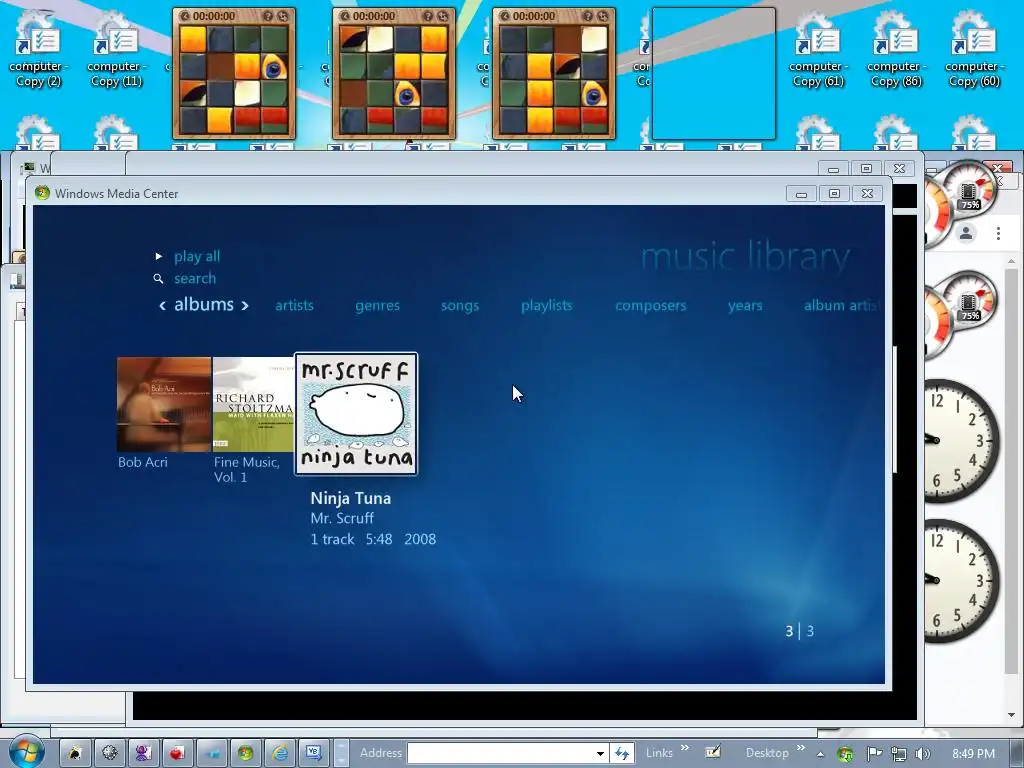
Task: Click the rightmost pinned taskbar icon before Address
Action: click(x=313, y=753)
